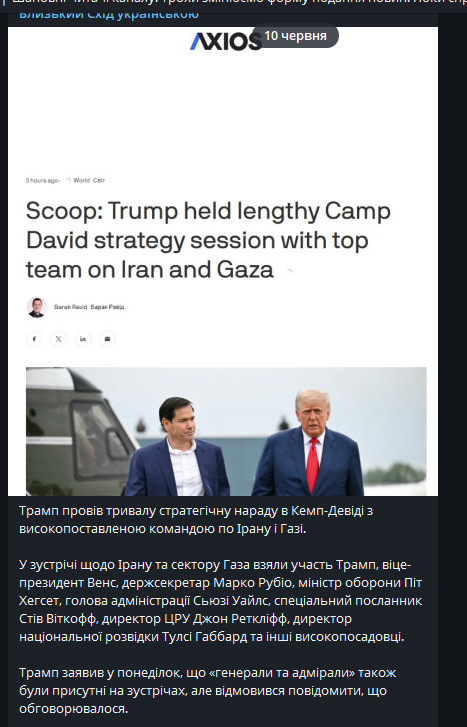Click the '10 червня' date badge
Screen dimensions: 467x727
tap(295, 36)
